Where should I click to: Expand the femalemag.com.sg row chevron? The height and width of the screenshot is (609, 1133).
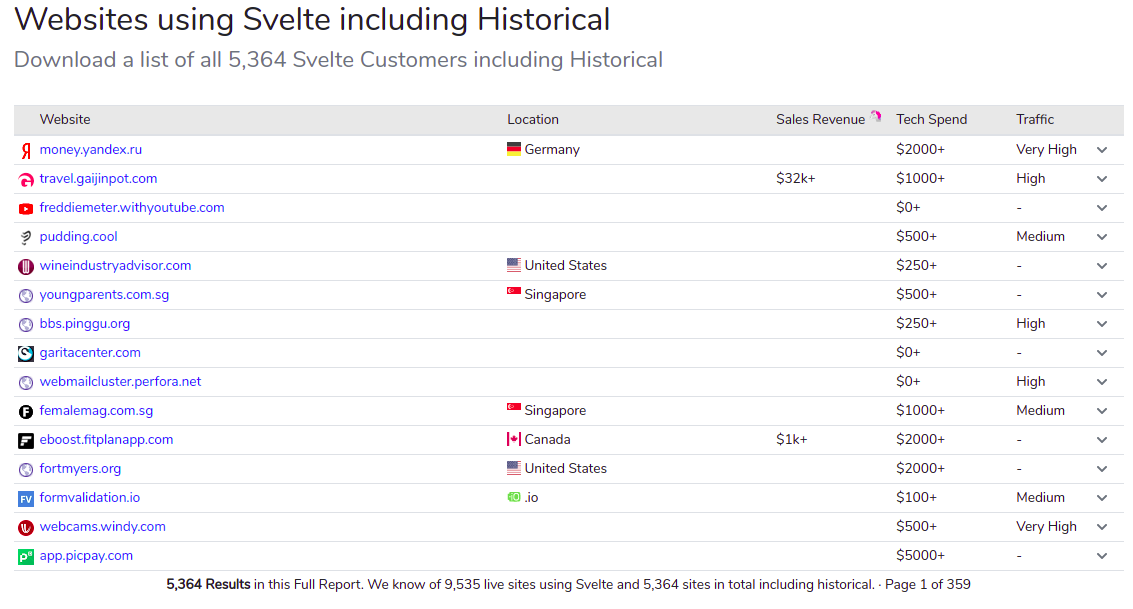(x=1102, y=411)
